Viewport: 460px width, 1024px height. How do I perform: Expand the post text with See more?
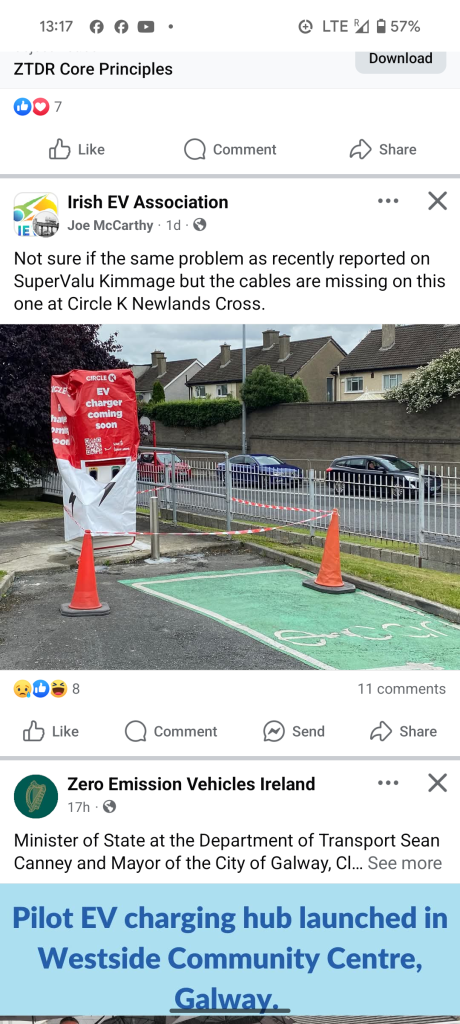click(404, 863)
